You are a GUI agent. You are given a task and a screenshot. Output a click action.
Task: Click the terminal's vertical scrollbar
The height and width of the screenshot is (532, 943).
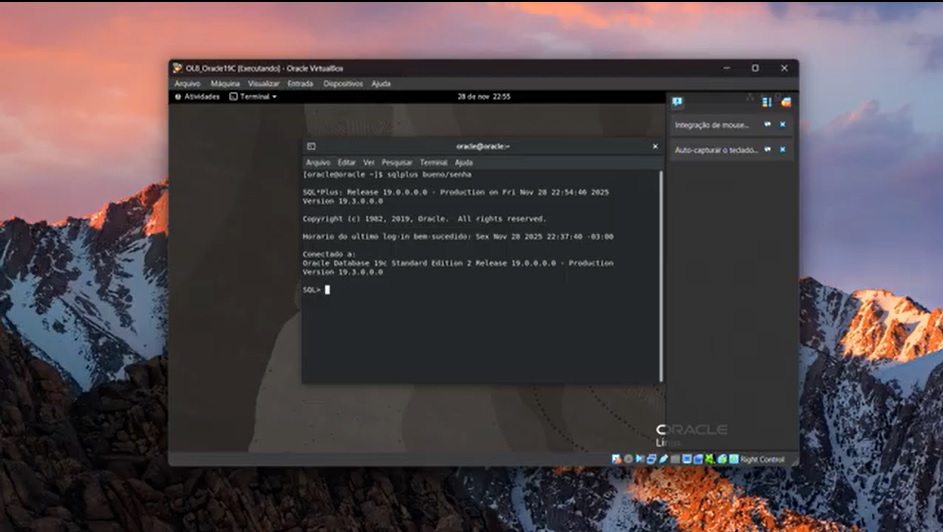pos(660,275)
